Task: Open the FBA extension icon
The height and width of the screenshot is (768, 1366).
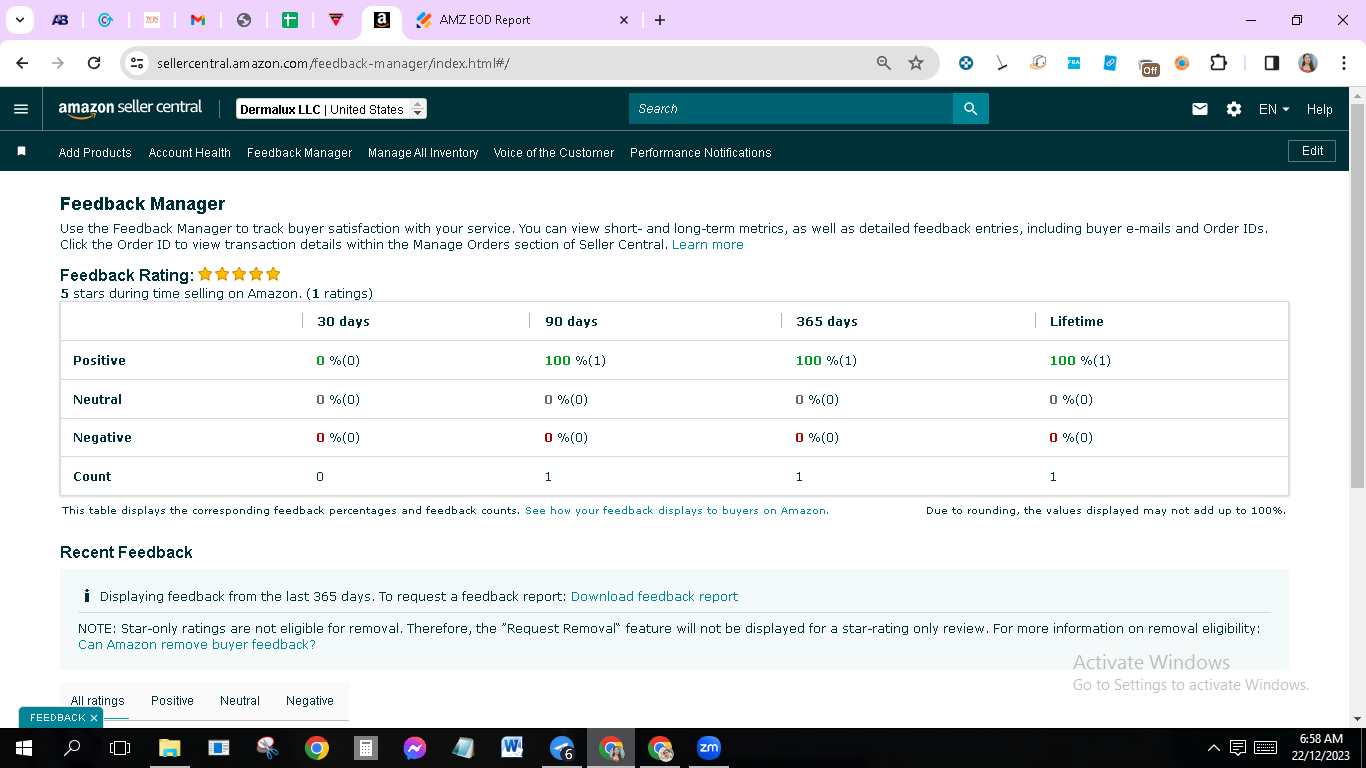Action: tap(1074, 63)
